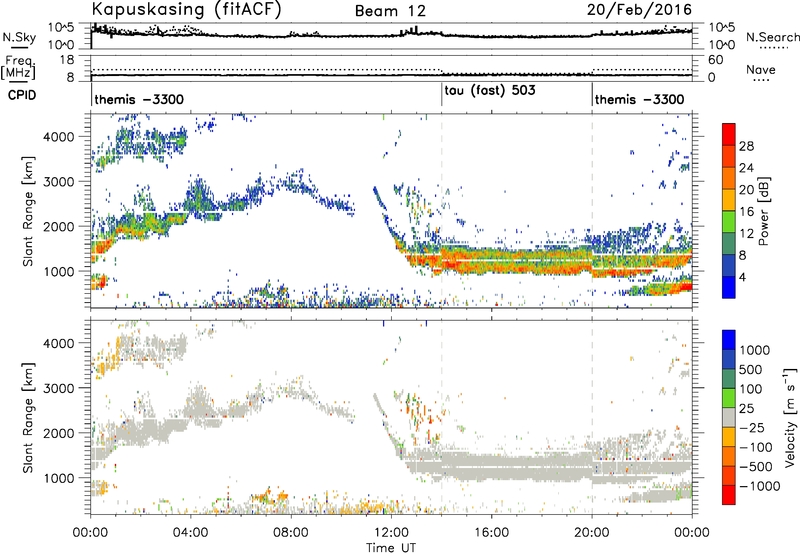This screenshot has height=554, width=800.
Task: Click the 20/Feb/2016 date label
Action: [x=639, y=9]
